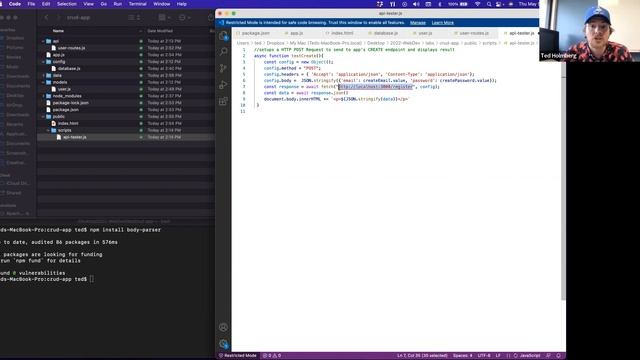Expand the node_modules folder in Finder
The height and width of the screenshot is (360, 640).
click(43, 96)
